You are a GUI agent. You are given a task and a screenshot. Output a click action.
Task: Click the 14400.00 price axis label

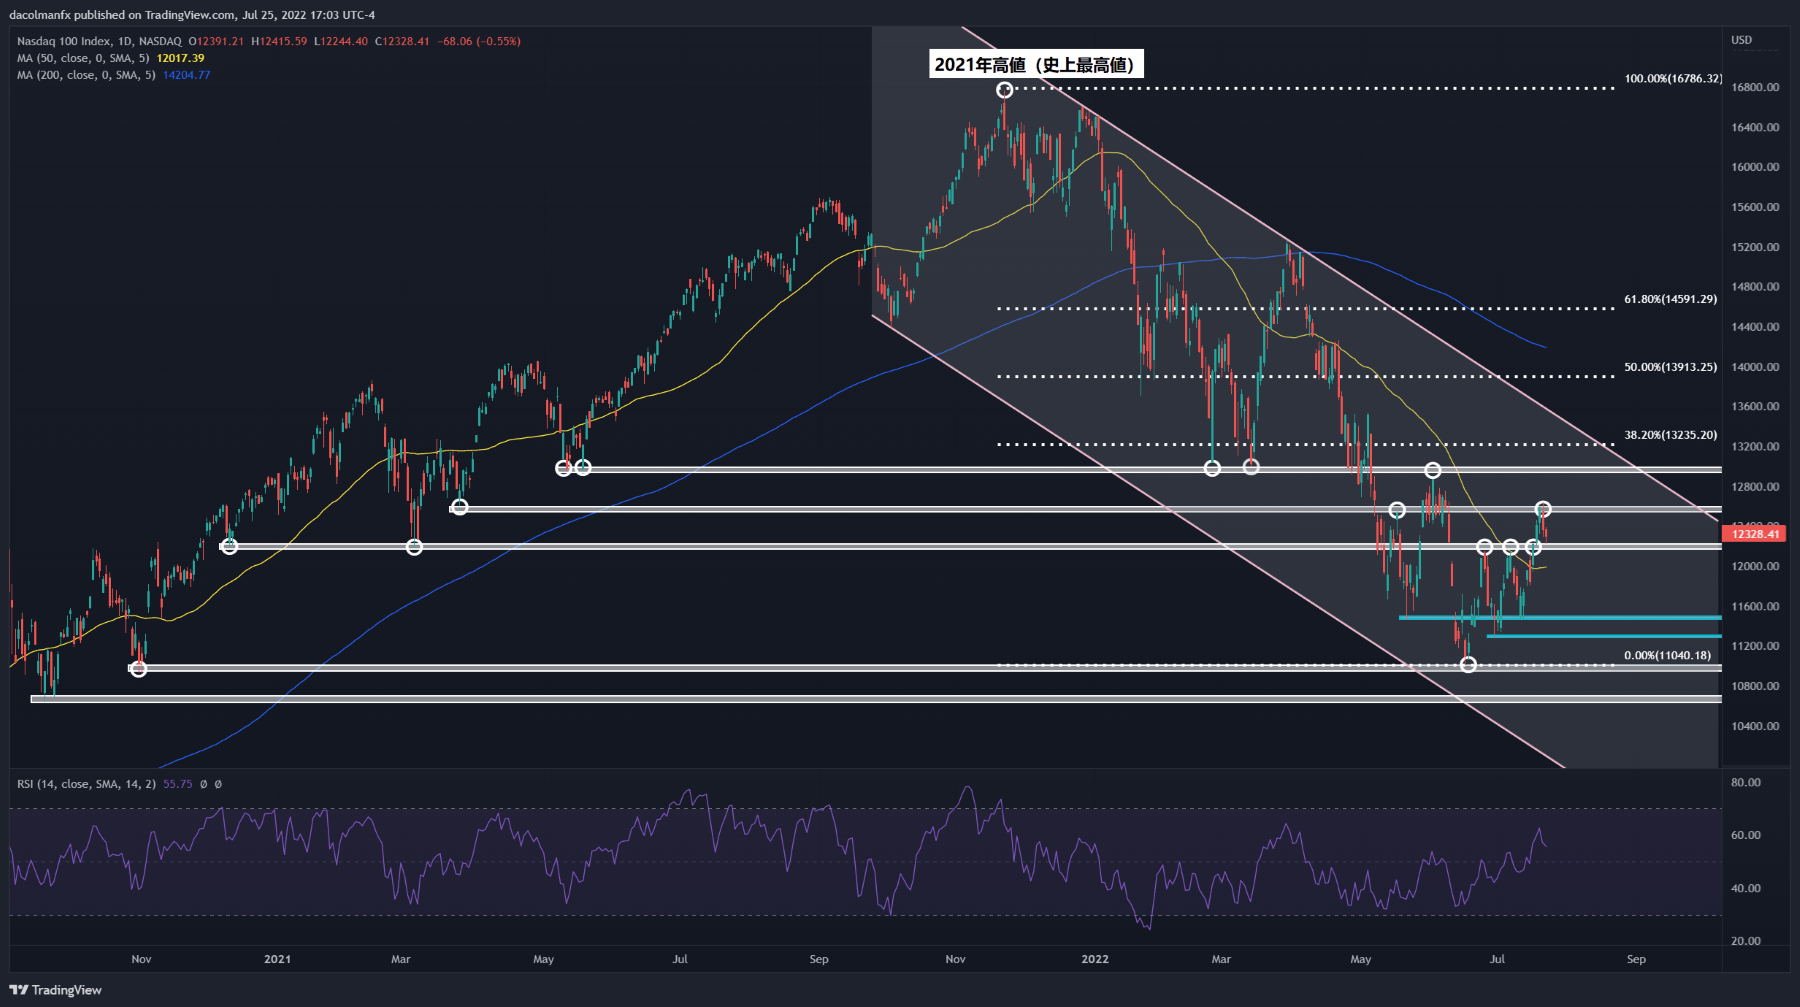tap(1755, 327)
